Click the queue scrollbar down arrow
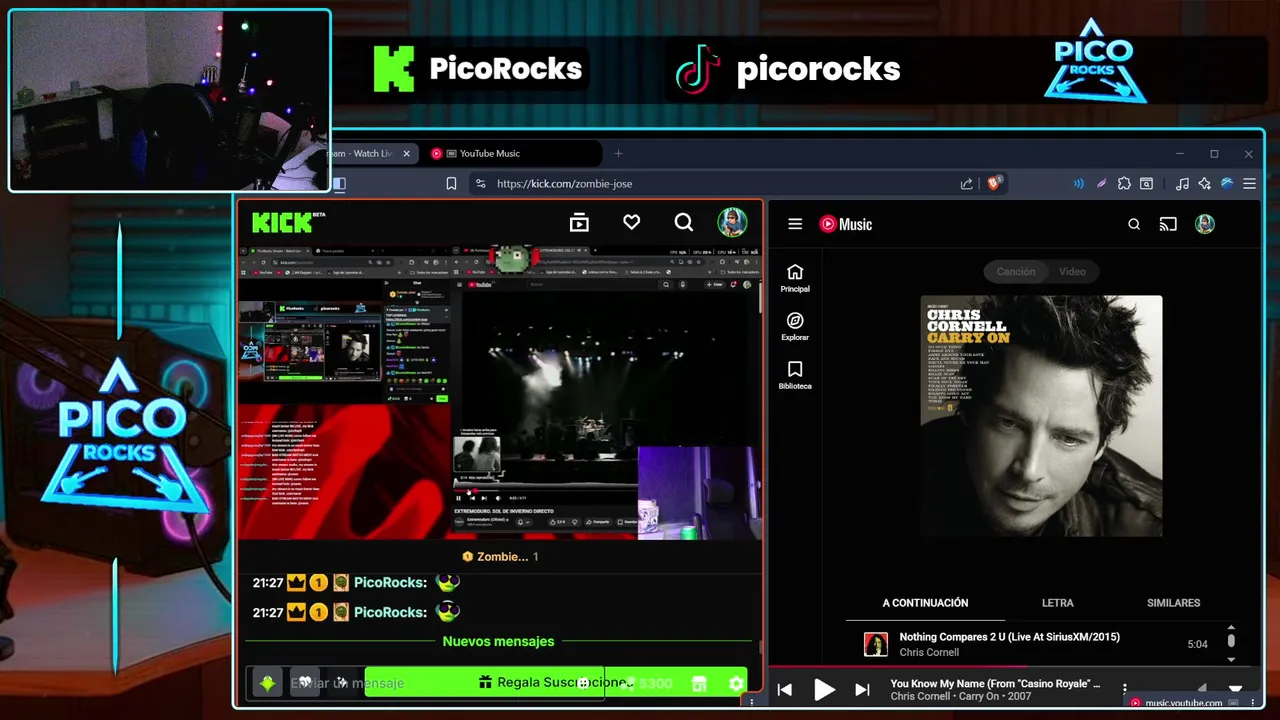 (1231, 659)
